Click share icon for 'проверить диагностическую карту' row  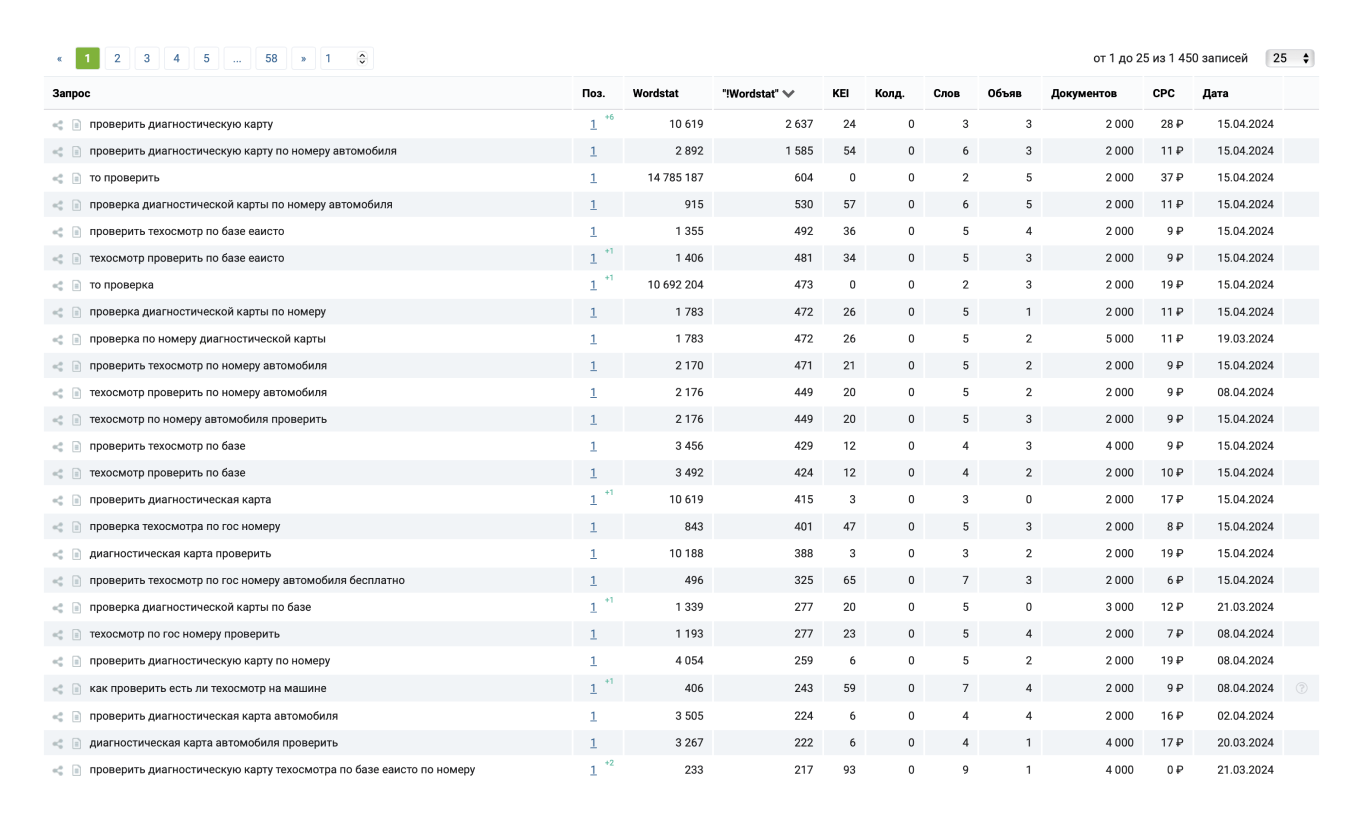pos(58,125)
